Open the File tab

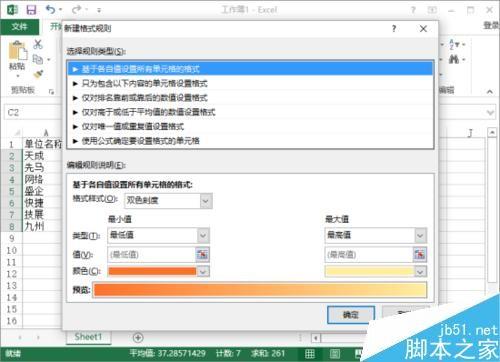coord(20,27)
